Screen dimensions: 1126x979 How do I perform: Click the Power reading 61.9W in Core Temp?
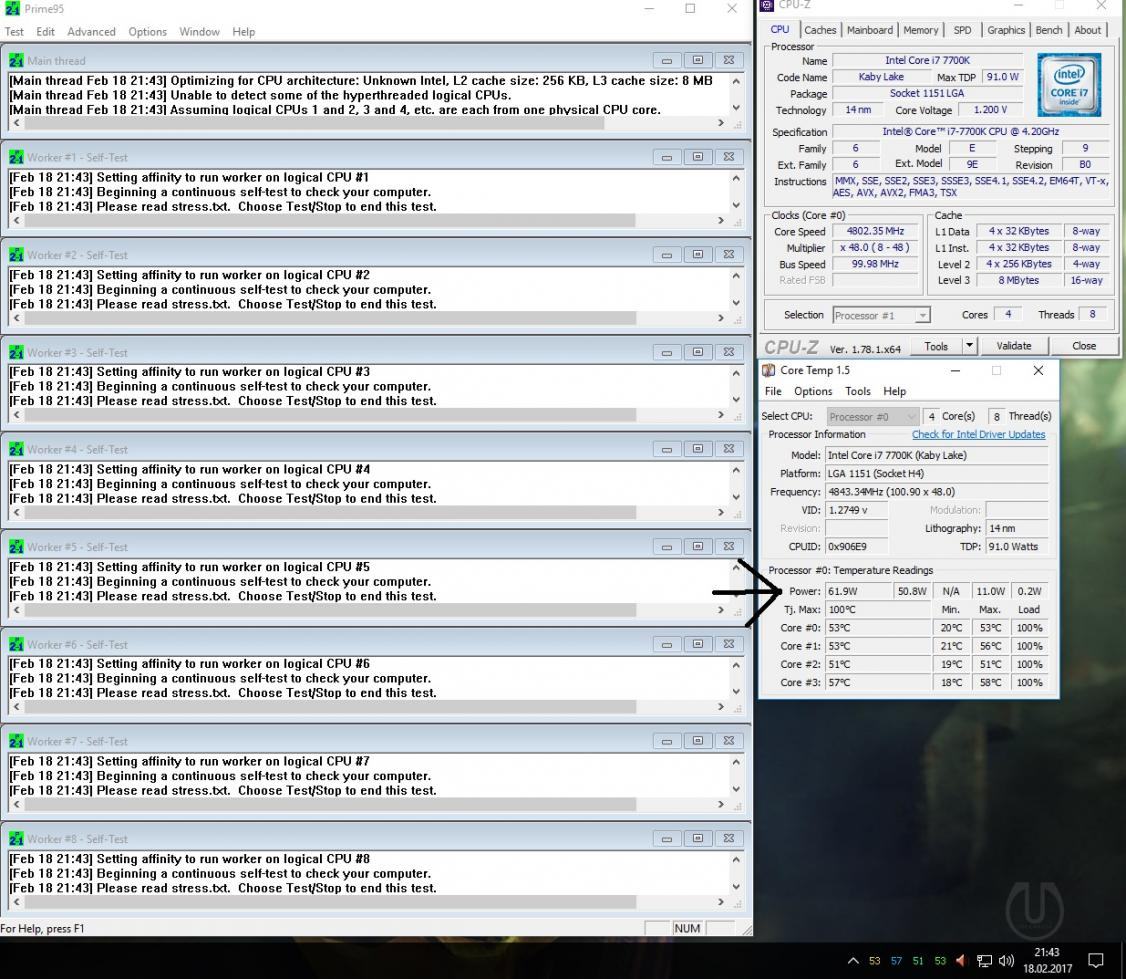tap(857, 591)
